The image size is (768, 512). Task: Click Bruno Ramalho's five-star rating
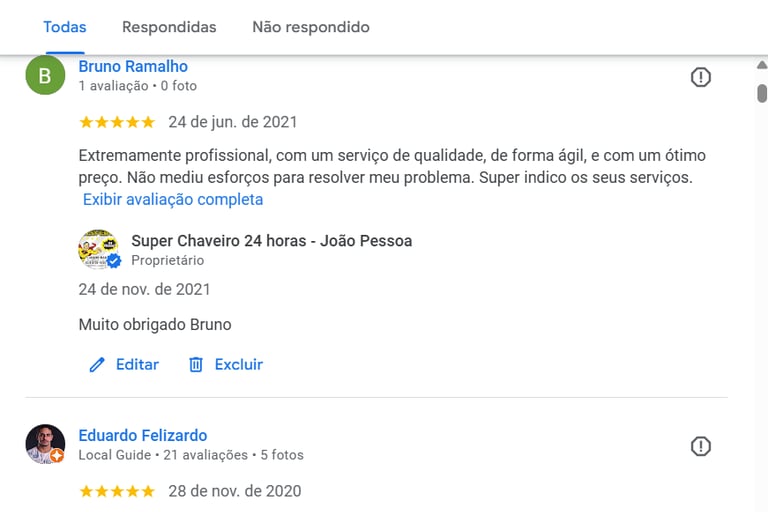click(117, 122)
